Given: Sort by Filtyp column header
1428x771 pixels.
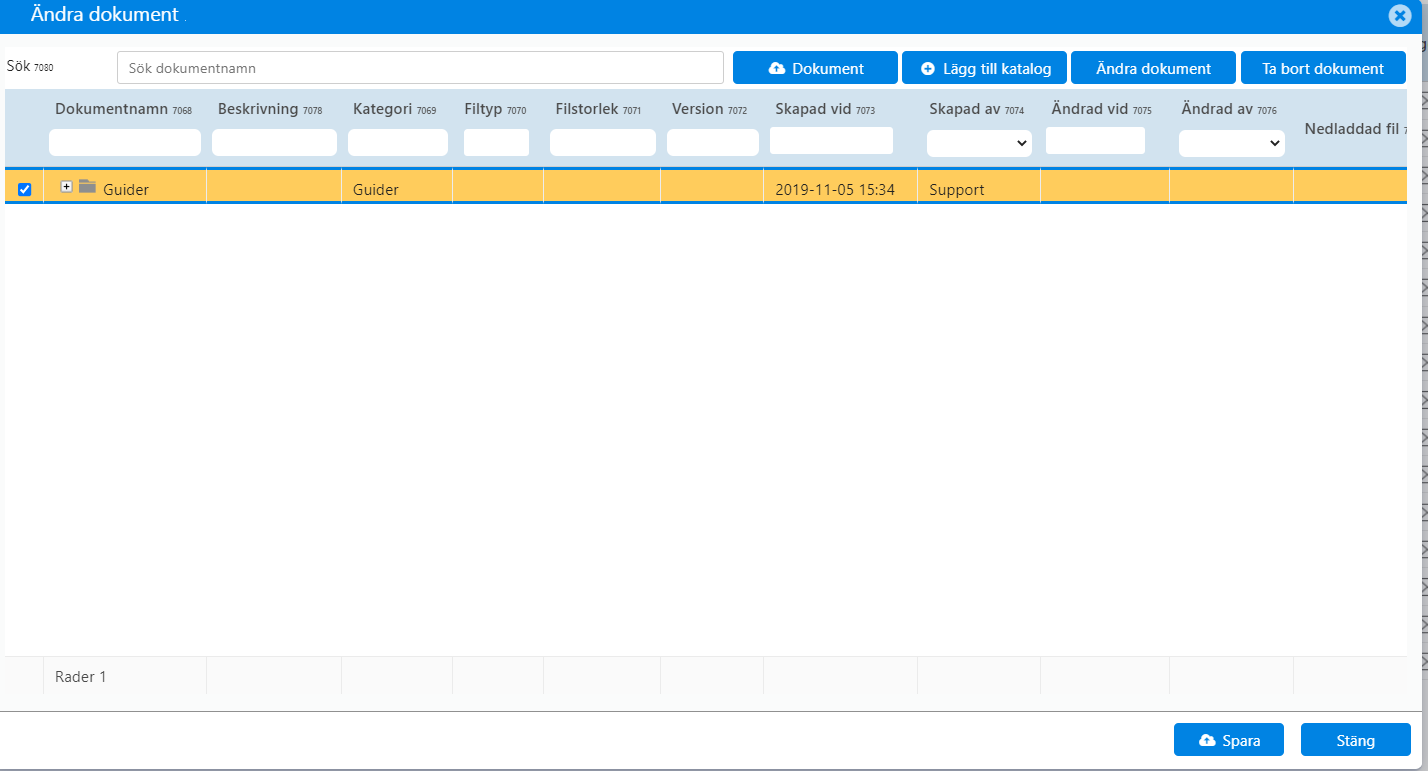Looking at the screenshot, I should [483, 109].
